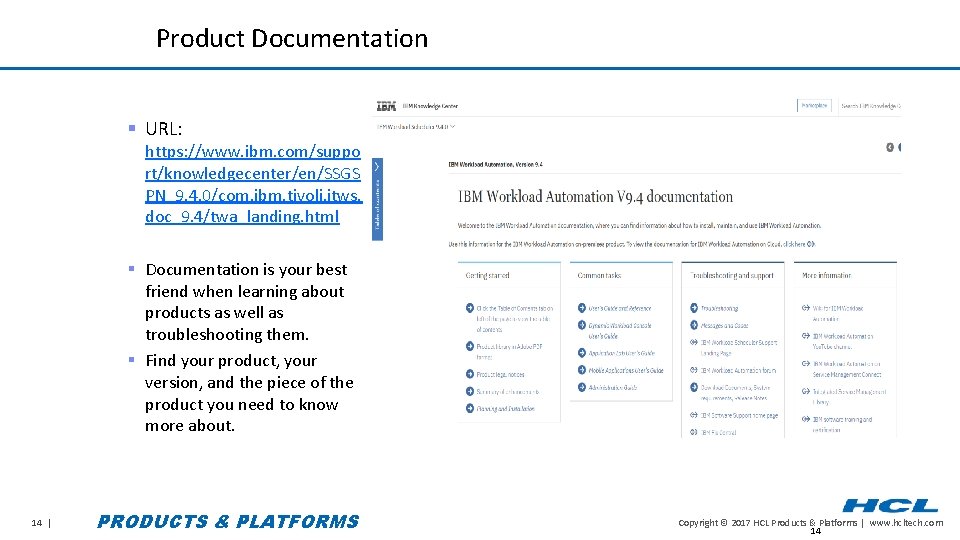Screen dimensions: 960x540
Task: Click the IBM logo in header
Action: [x=386, y=107]
